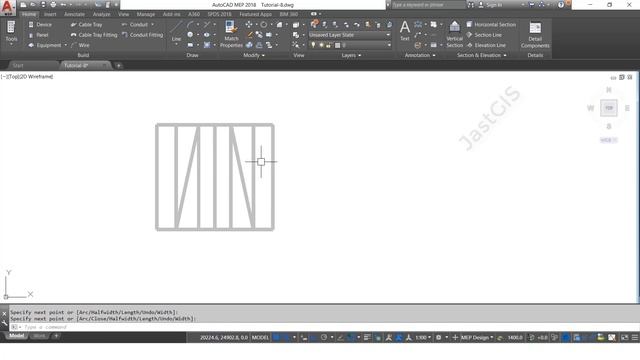Toggle the layer on/off lightbulb icon
Image resolution: width=640 pixels, height=360 pixels.
(x=313, y=45)
